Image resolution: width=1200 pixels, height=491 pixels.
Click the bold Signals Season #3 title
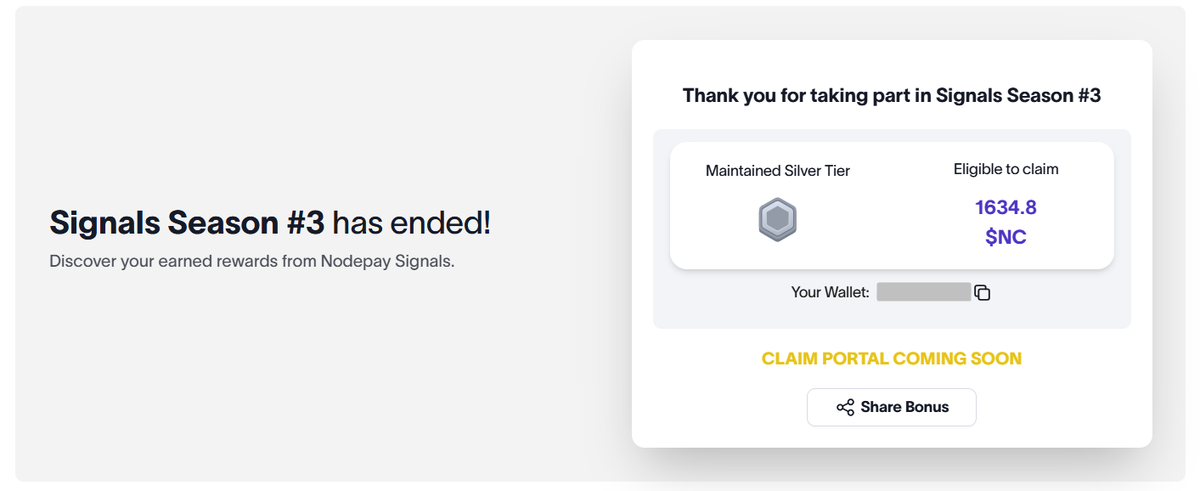pos(187,223)
